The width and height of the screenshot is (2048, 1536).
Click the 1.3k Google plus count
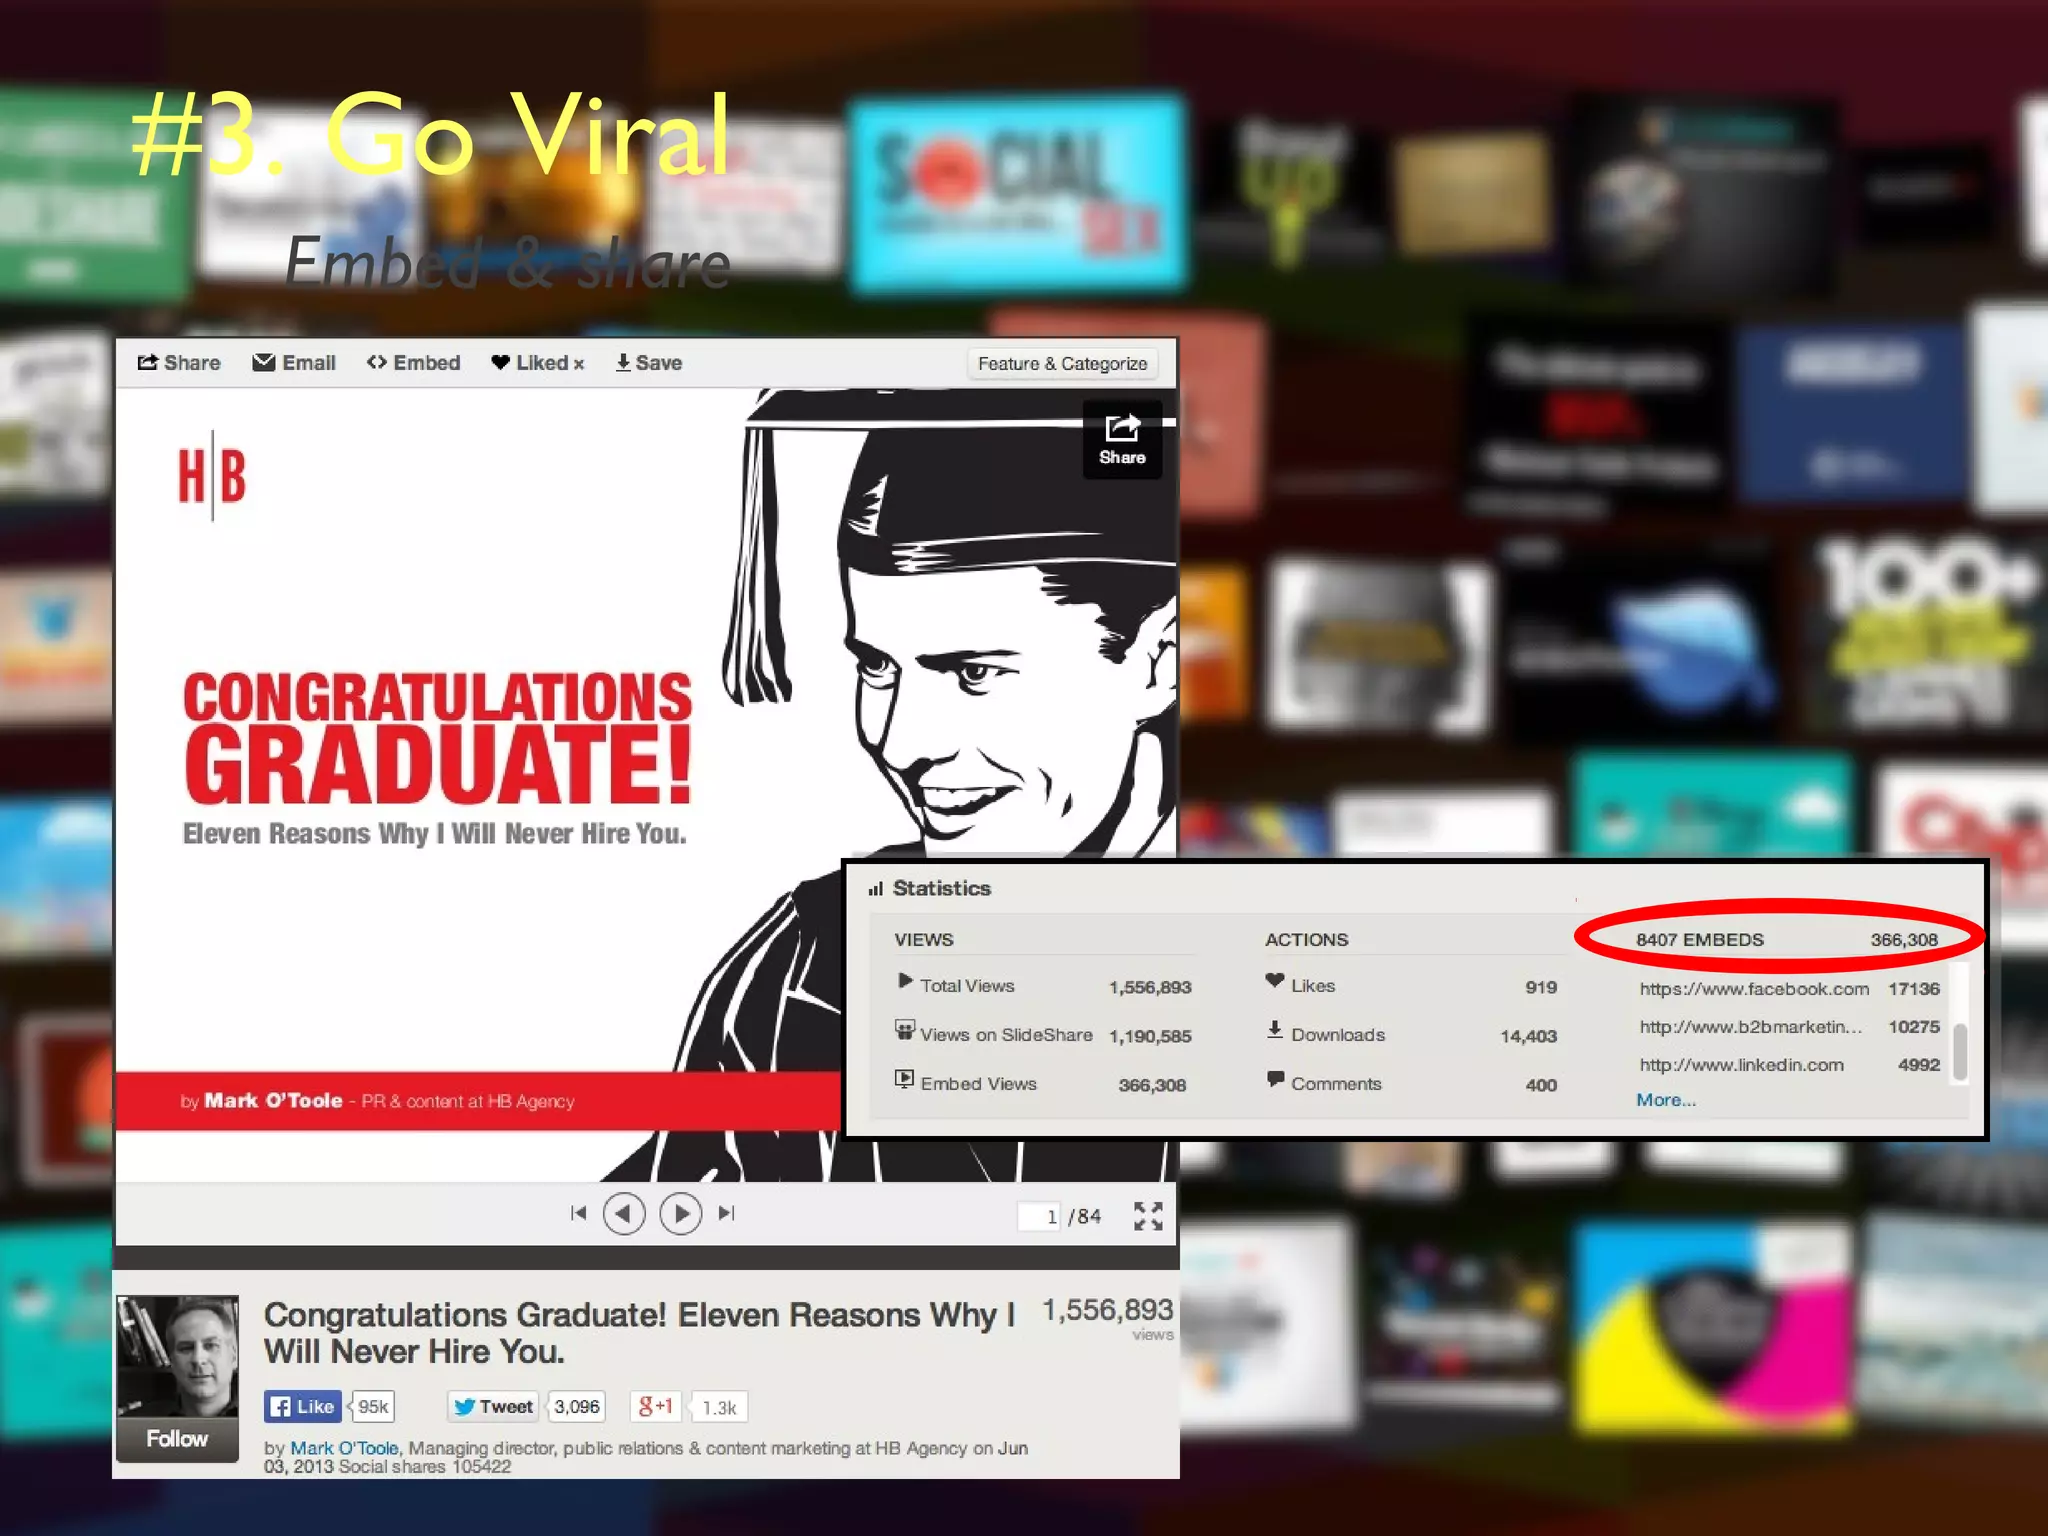click(x=718, y=1408)
